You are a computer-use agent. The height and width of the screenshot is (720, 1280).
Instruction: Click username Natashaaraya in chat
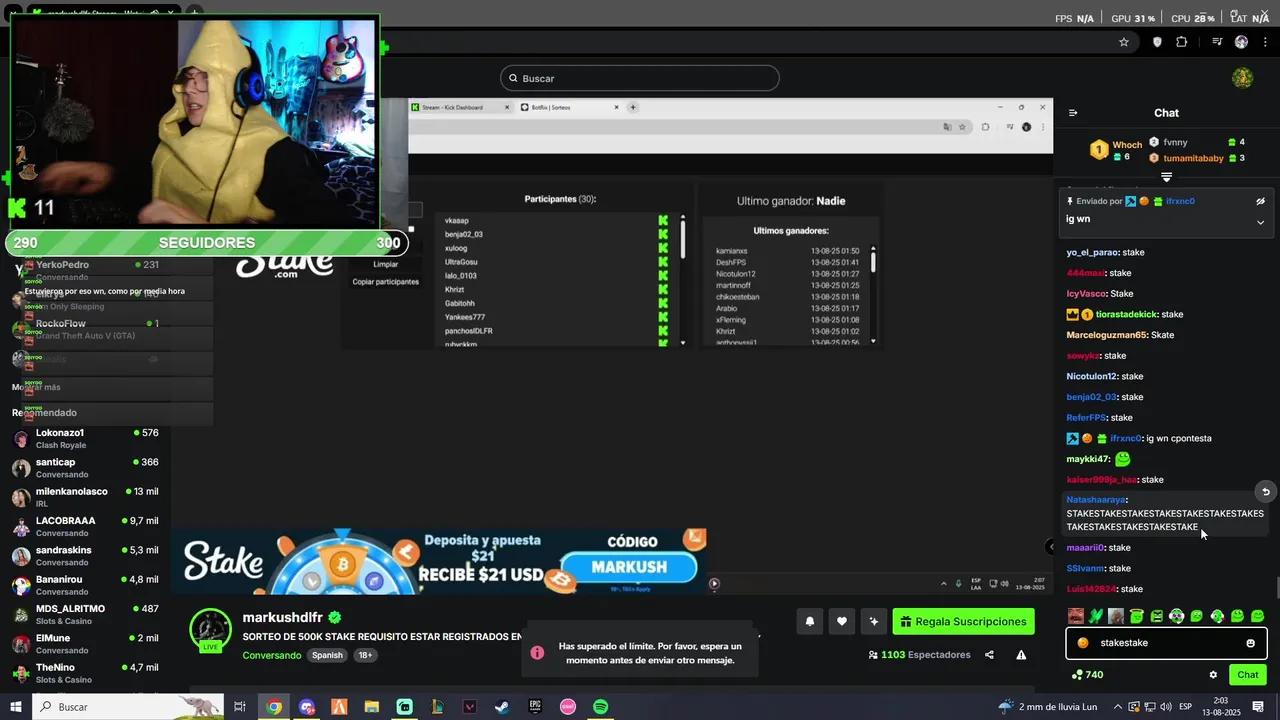(x=1095, y=499)
